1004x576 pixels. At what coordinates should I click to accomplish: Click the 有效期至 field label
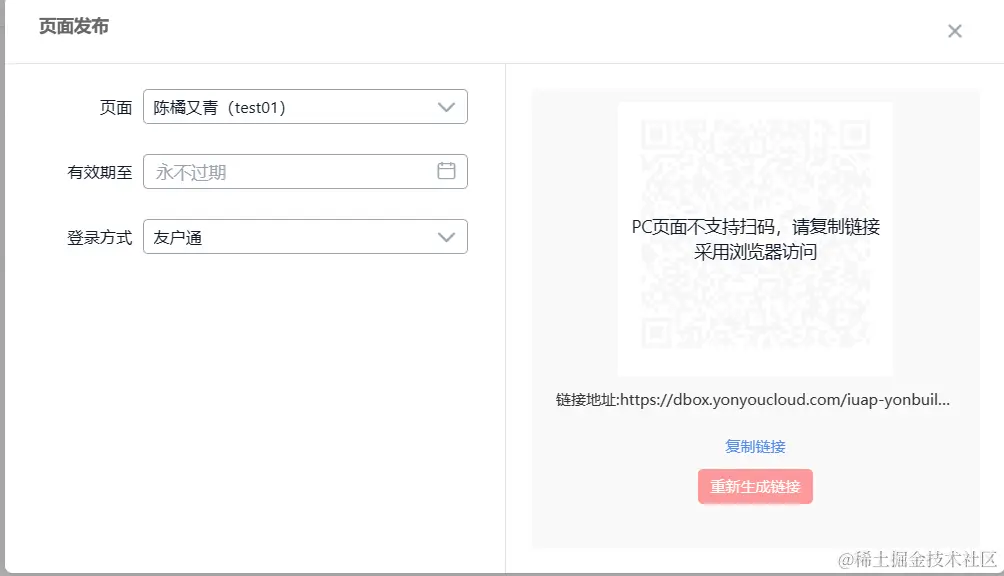pos(100,172)
